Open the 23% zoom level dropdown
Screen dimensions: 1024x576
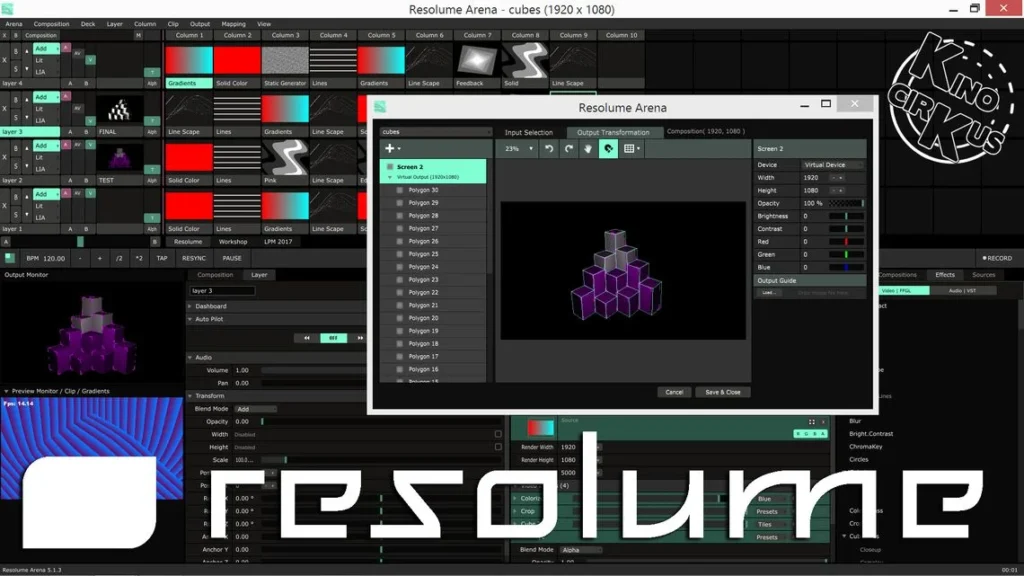(x=517, y=148)
